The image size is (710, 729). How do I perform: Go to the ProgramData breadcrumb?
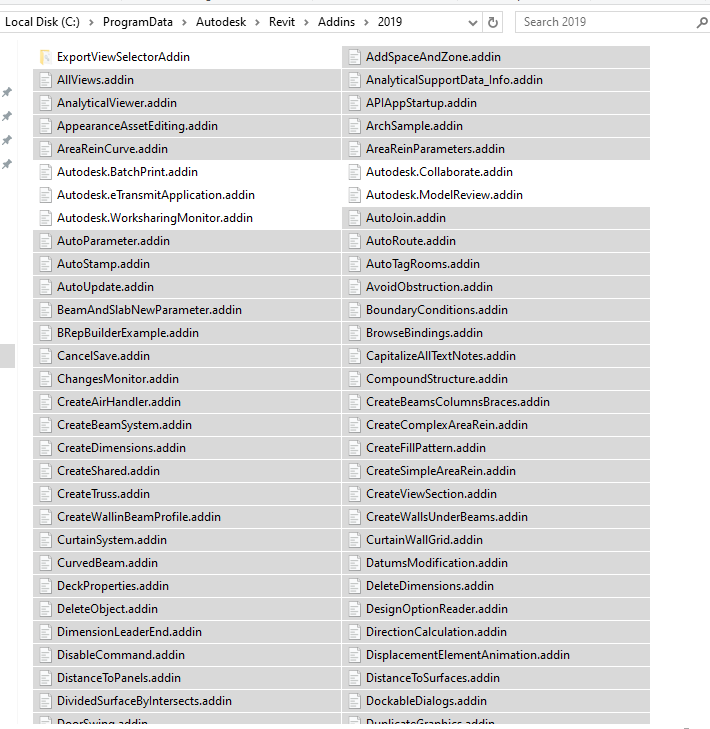click(x=138, y=22)
